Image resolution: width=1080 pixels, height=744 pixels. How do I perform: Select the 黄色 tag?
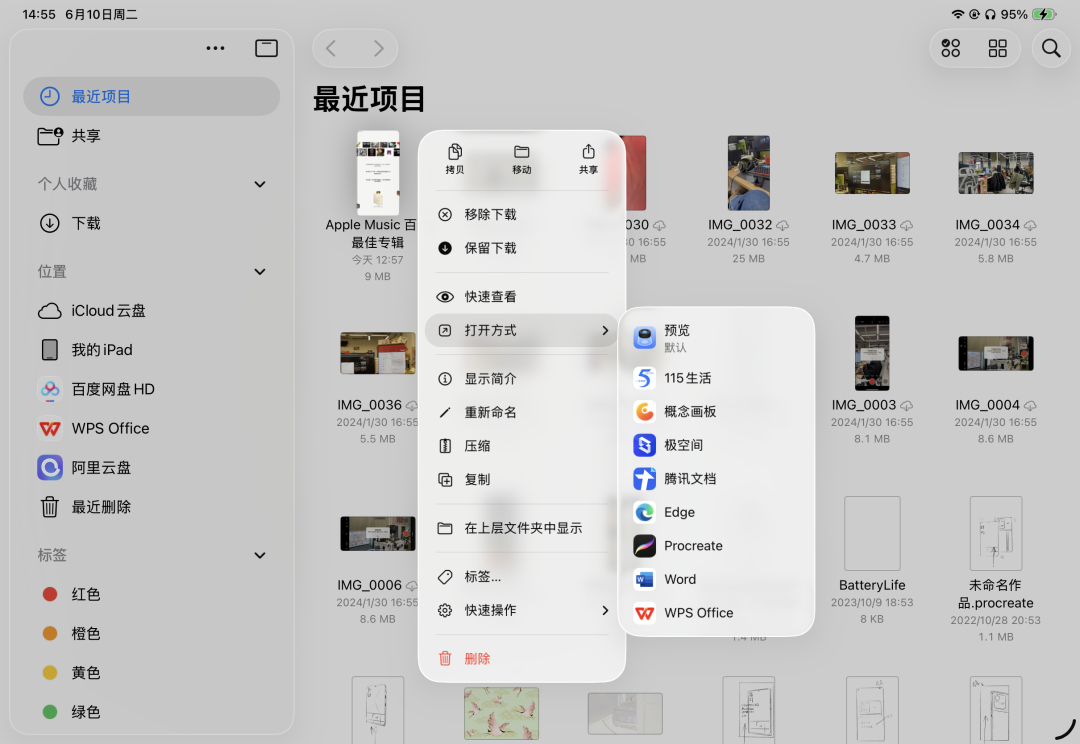(x=152, y=673)
